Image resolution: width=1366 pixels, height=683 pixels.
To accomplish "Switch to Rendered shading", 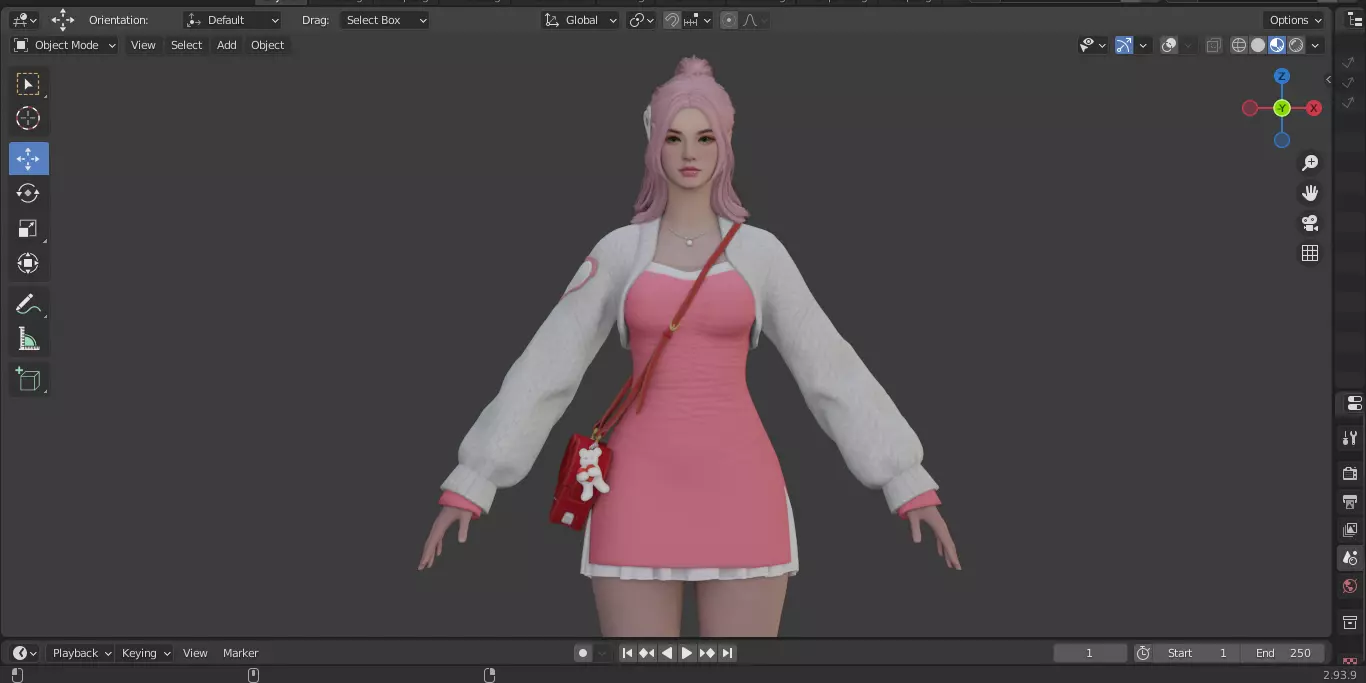I will 1296,45.
